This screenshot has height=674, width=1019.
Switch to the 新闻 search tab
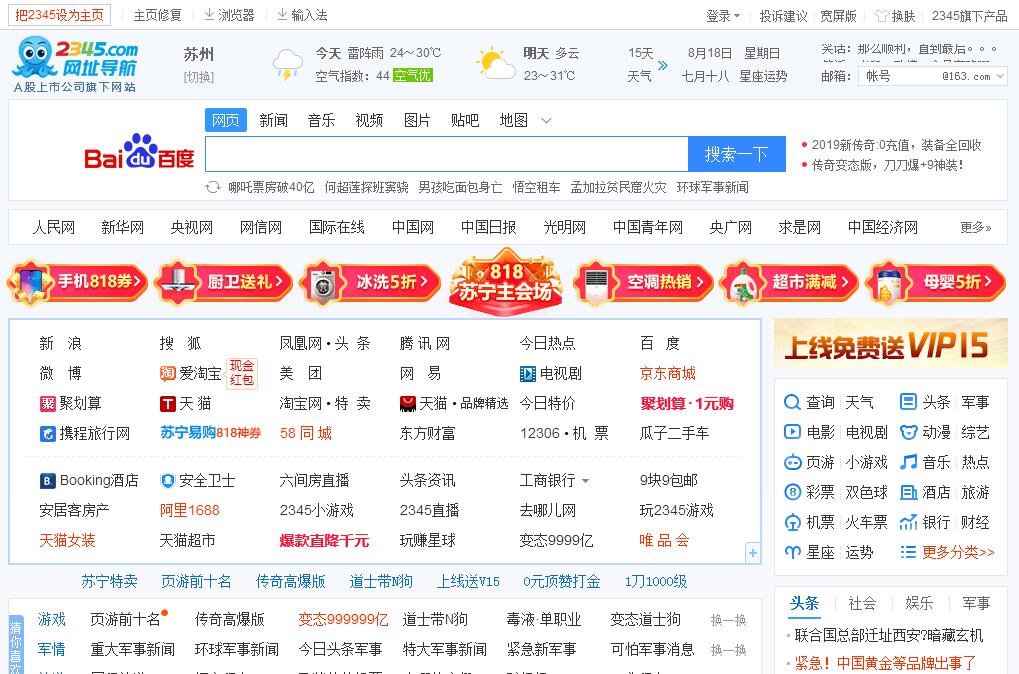[x=273, y=120]
